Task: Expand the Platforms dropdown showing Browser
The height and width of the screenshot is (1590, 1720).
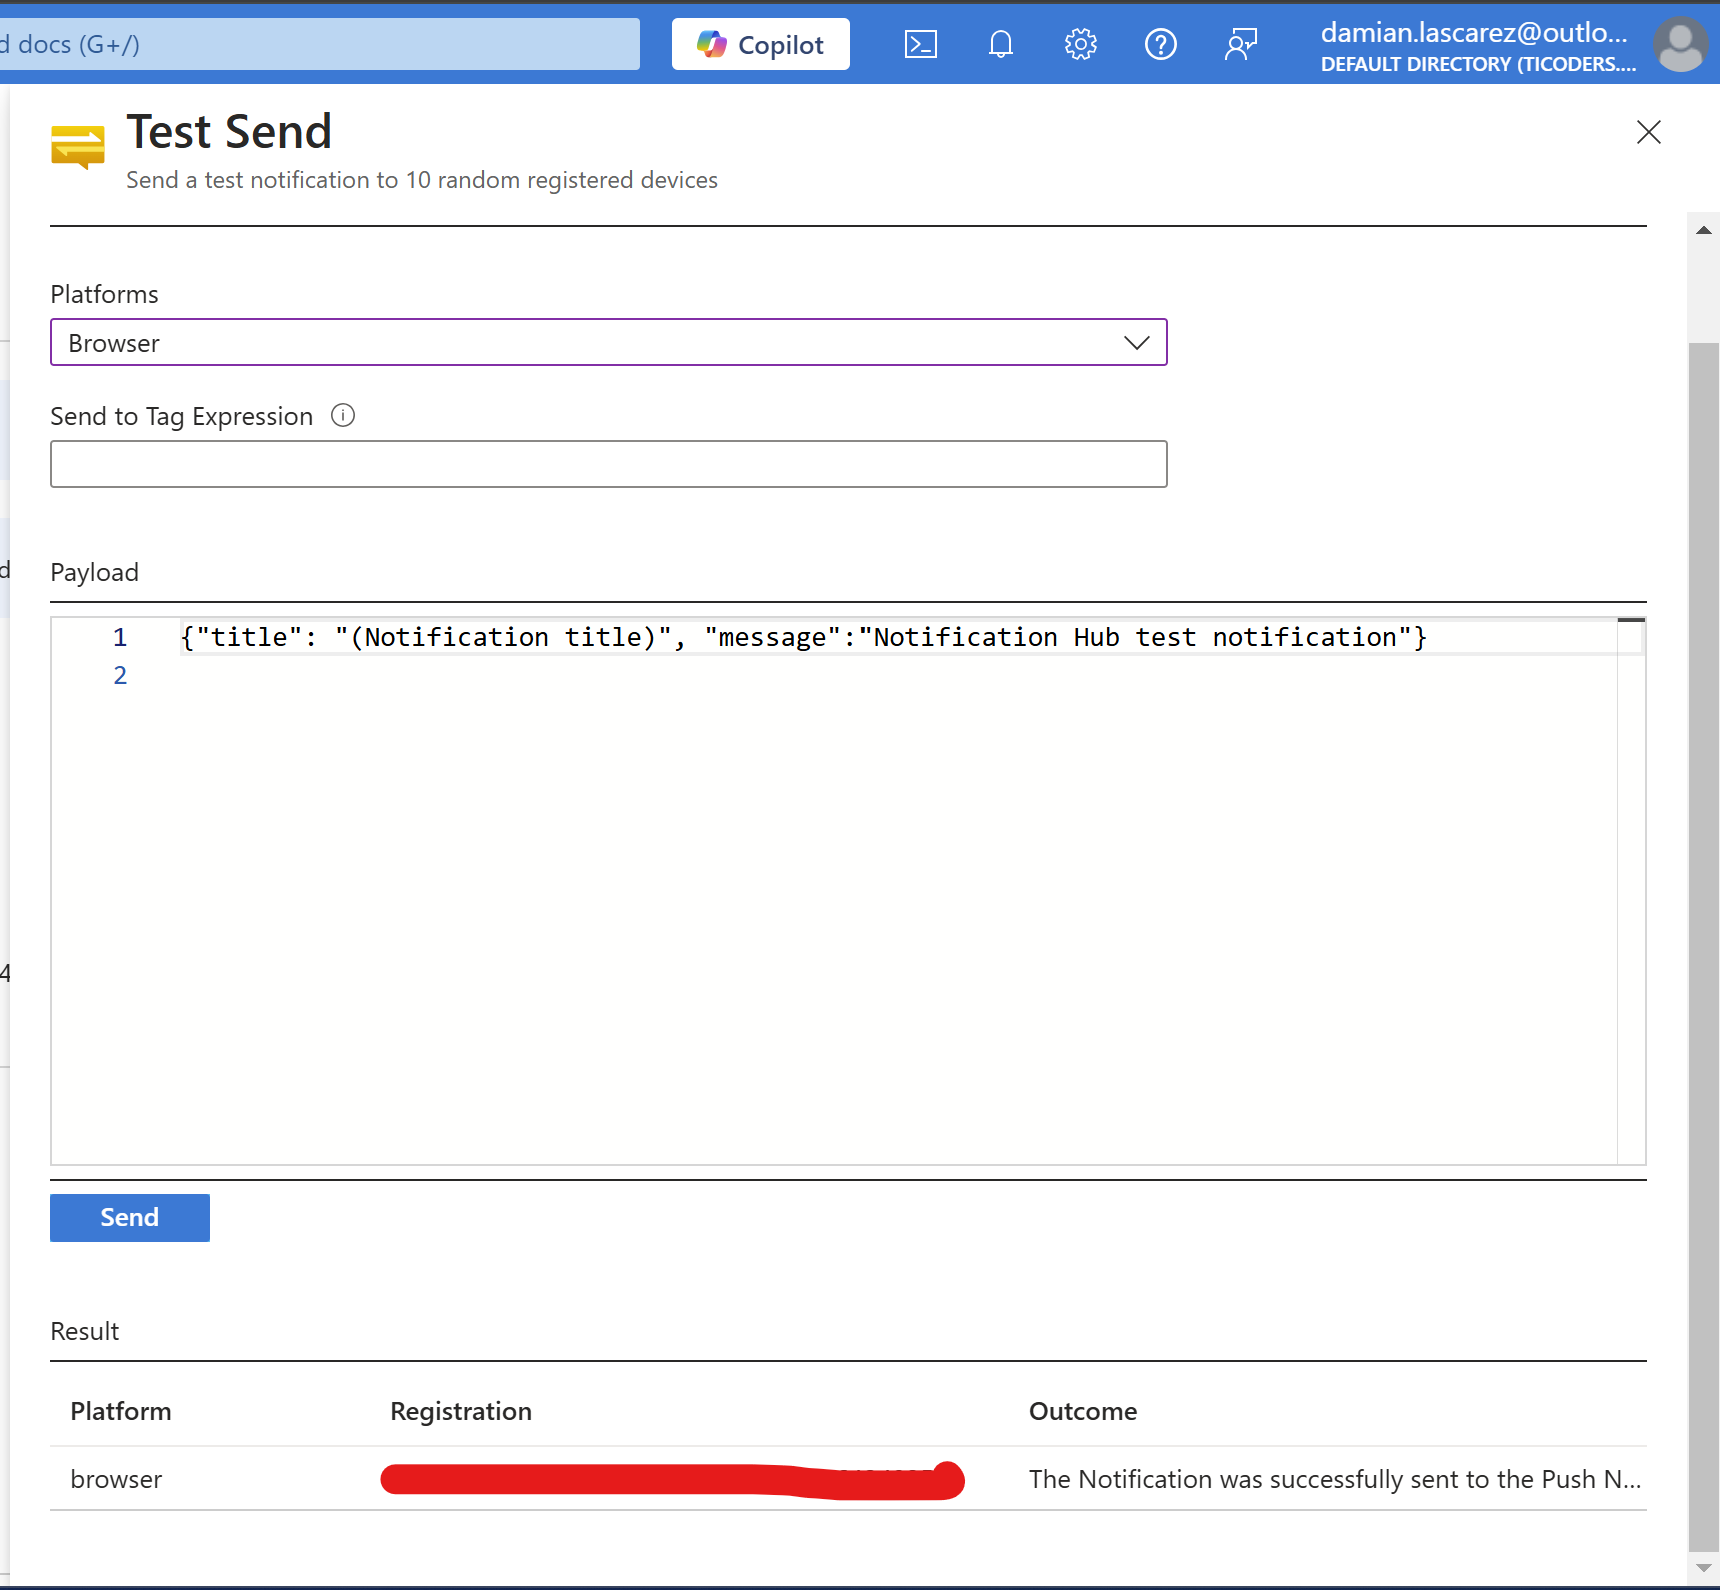Action: (608, 343)
